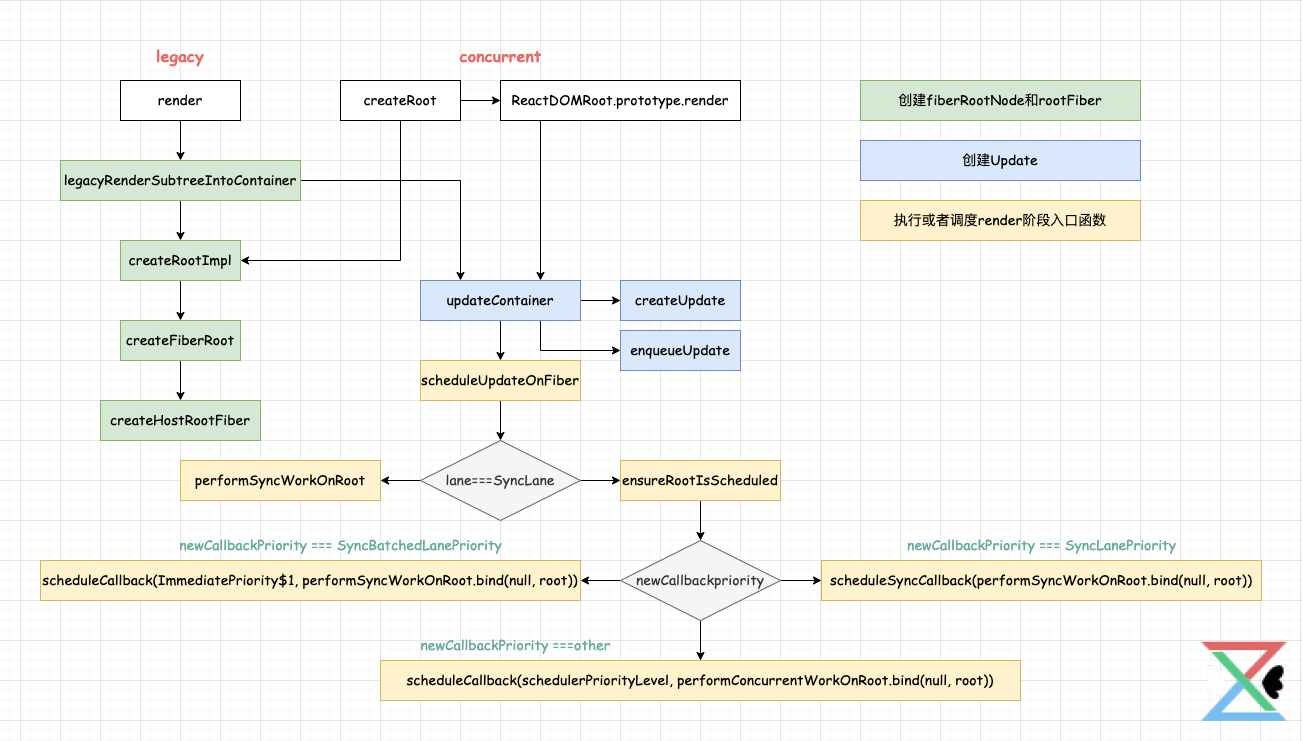Click the createHostRootFiber box

180,421
